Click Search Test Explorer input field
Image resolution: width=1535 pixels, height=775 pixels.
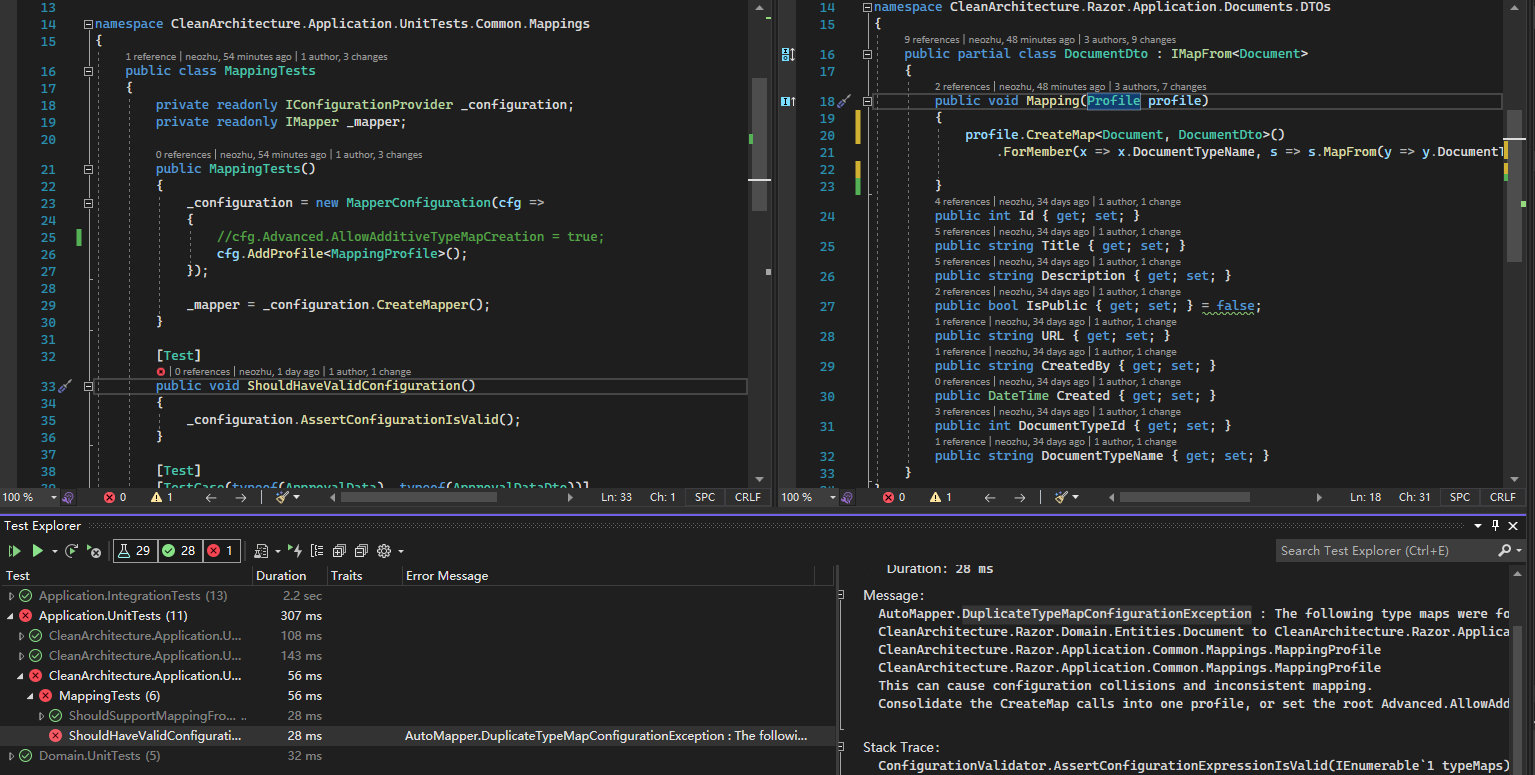(1386, 551)
